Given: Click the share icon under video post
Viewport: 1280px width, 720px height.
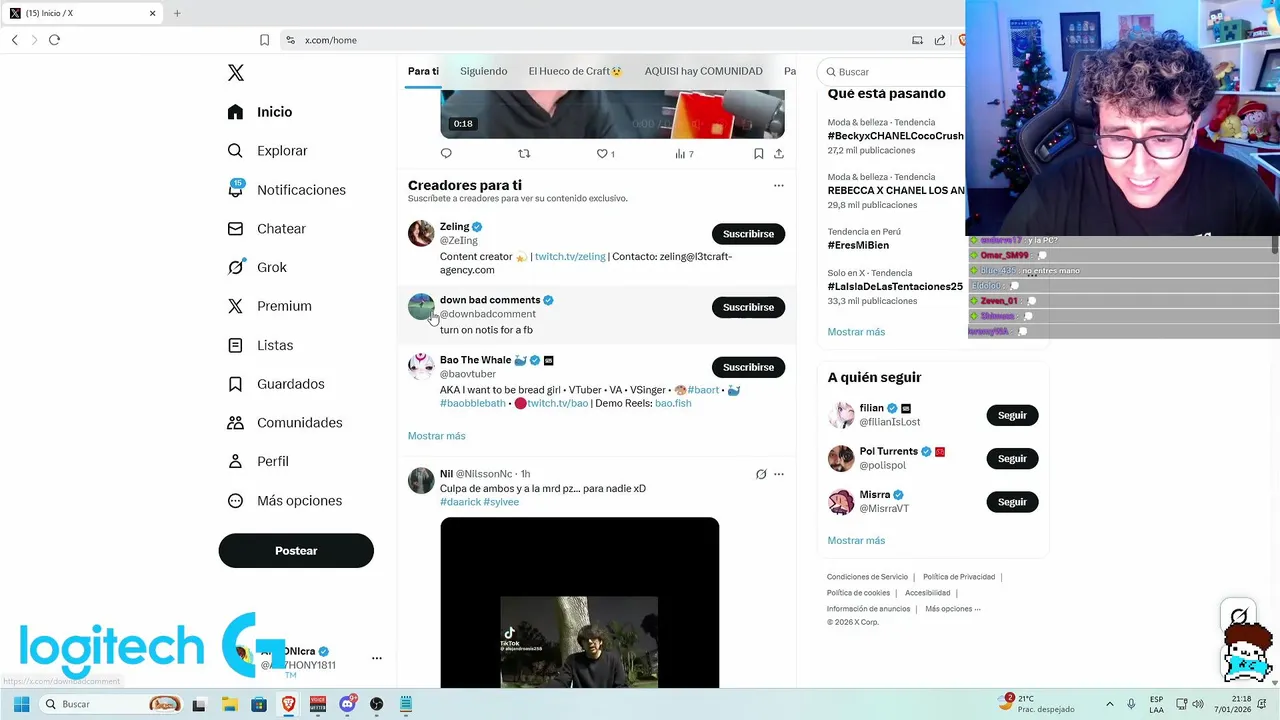Looking at the screenshot, I should 779,153.
